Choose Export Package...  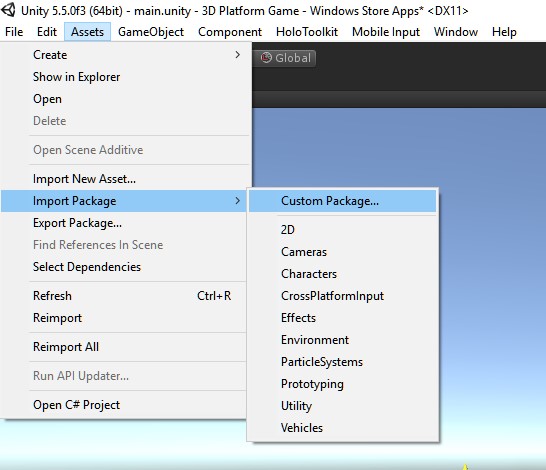coord(124,223)
